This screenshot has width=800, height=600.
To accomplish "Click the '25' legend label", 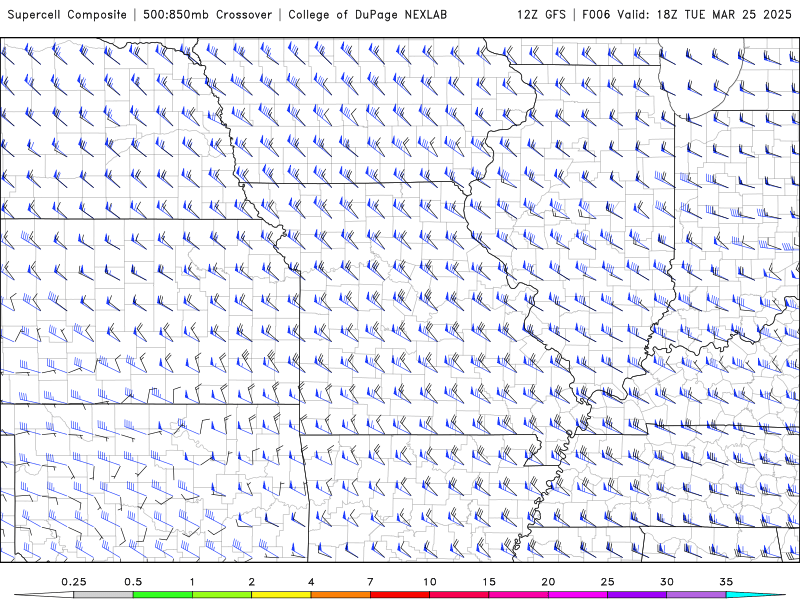I will coord(607,582).
